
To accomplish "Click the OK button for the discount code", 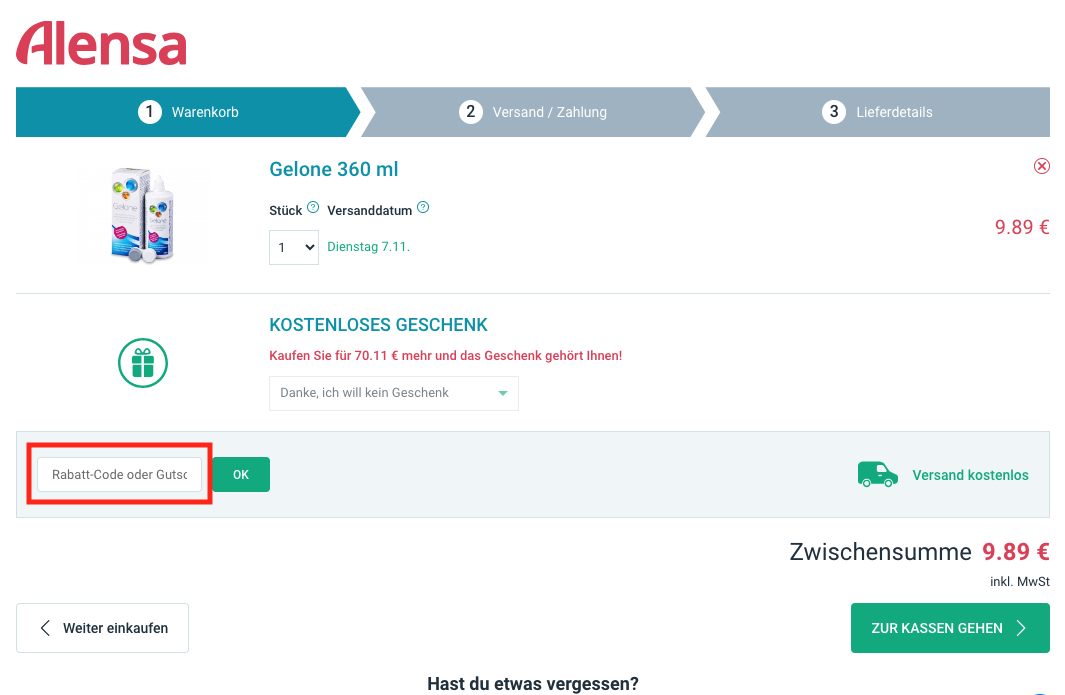I will 241,474.
